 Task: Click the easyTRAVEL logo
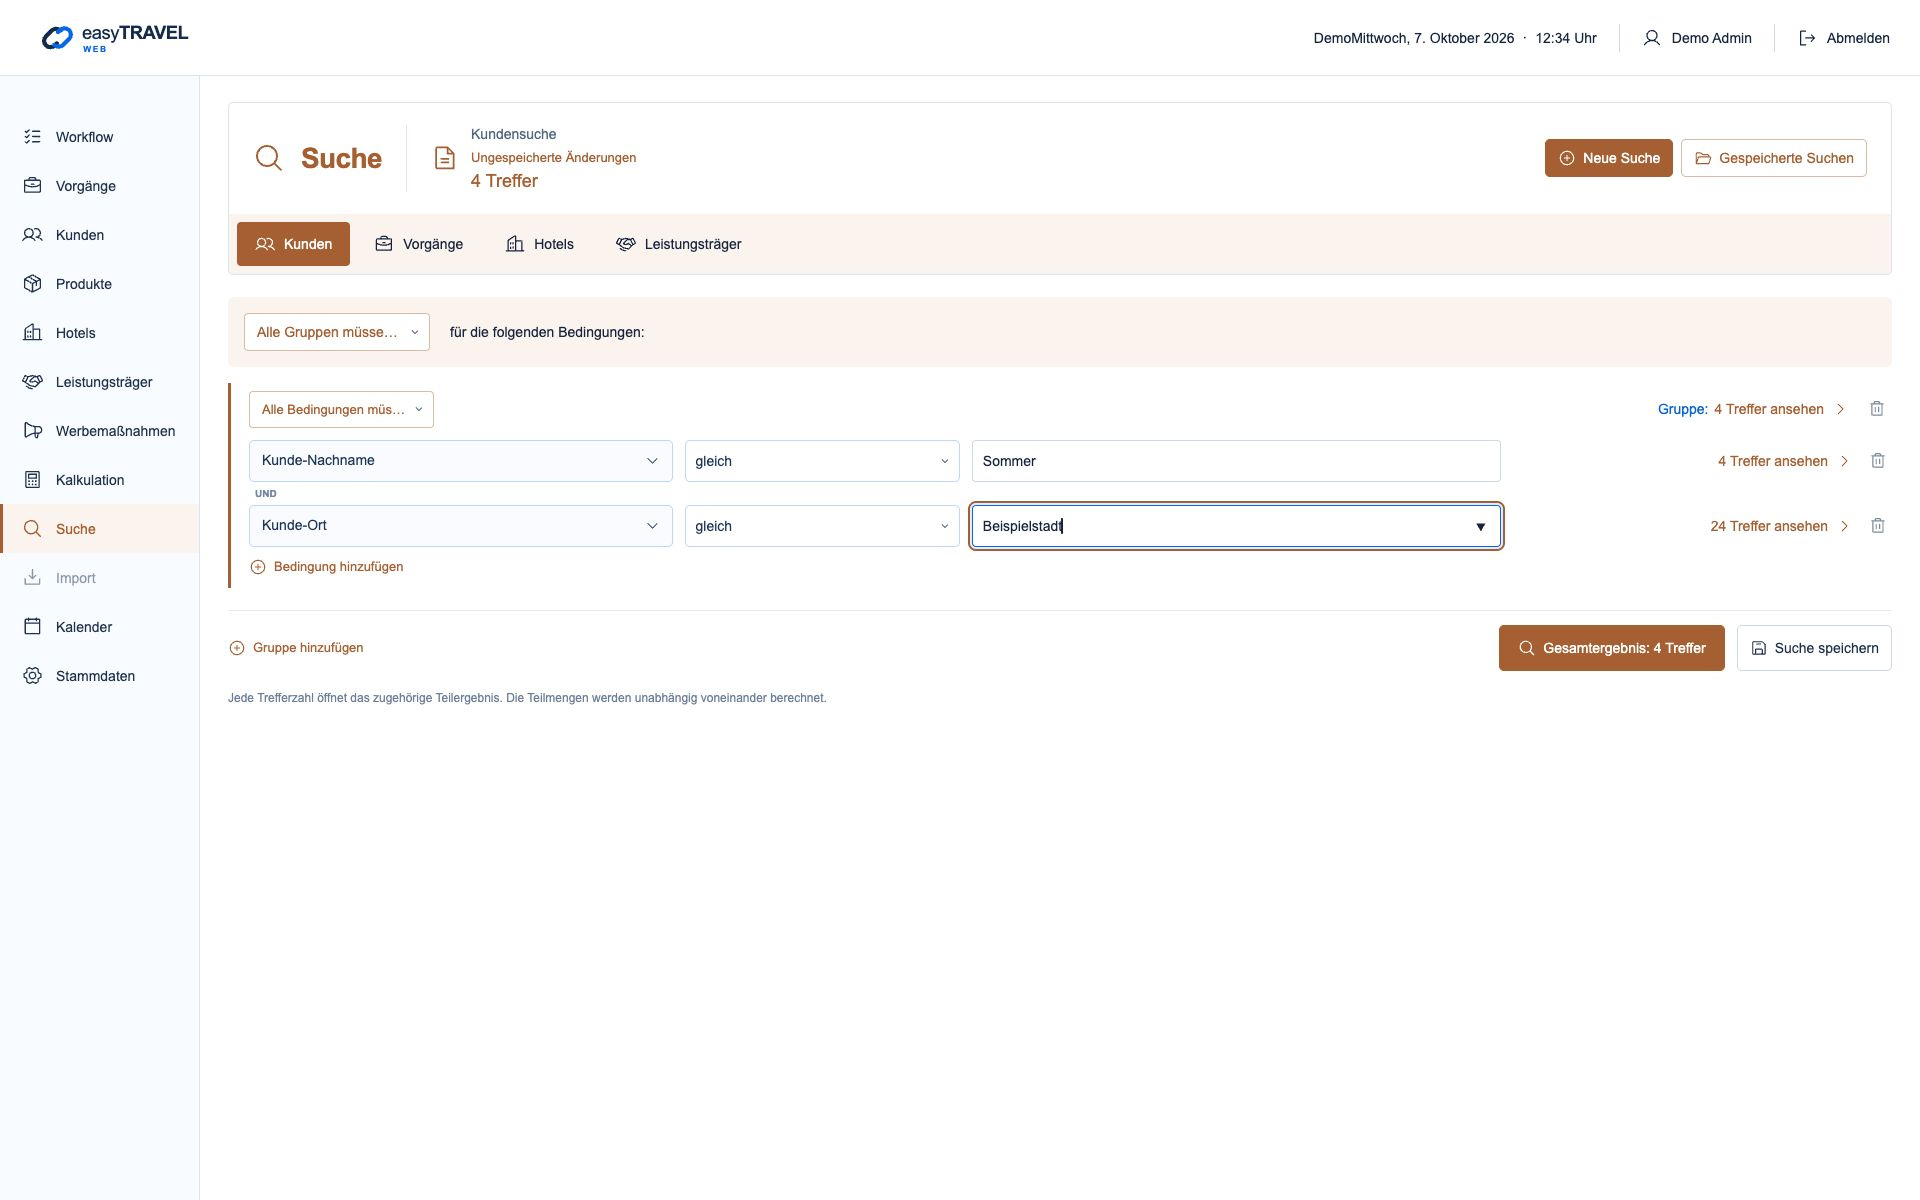115,38
